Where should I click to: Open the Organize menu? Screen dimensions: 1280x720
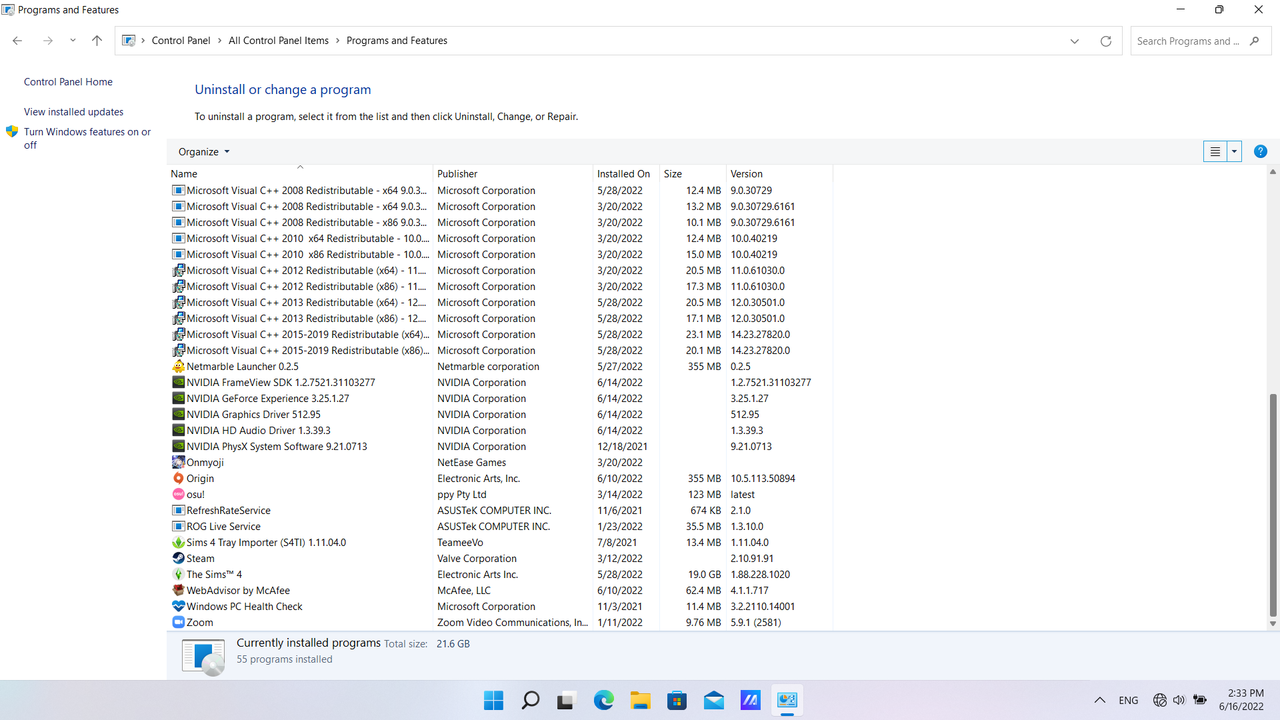203,151
